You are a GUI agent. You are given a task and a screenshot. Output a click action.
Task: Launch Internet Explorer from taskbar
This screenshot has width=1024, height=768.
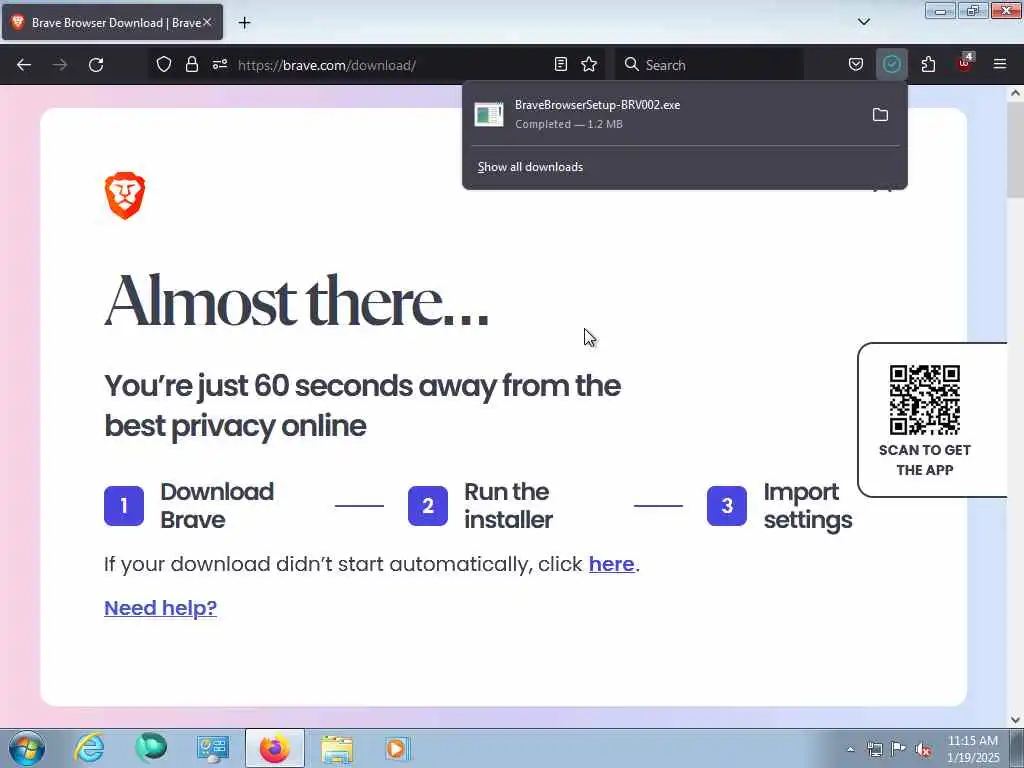89,748
